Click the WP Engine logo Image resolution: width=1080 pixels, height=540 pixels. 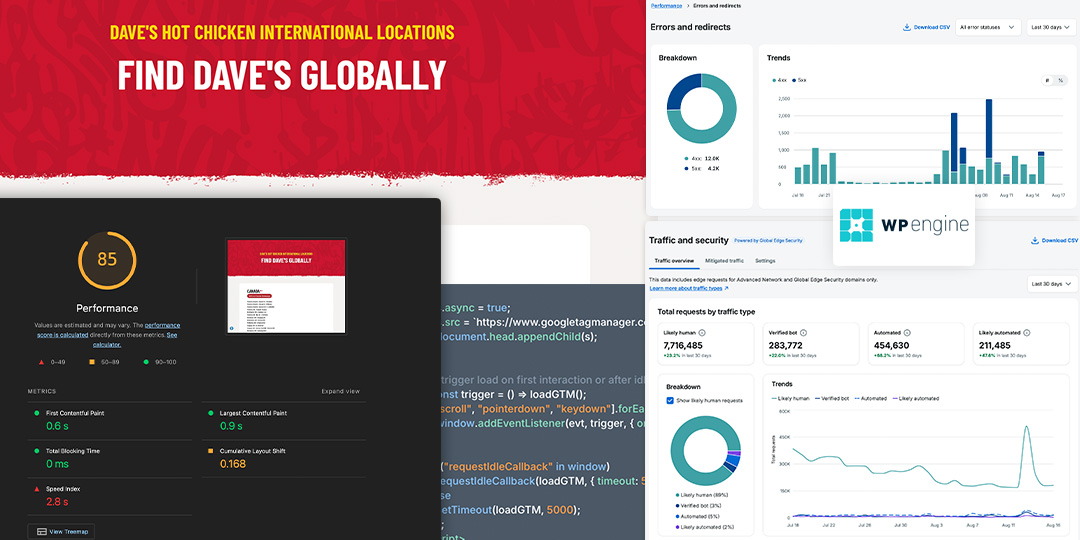(904, 225)
